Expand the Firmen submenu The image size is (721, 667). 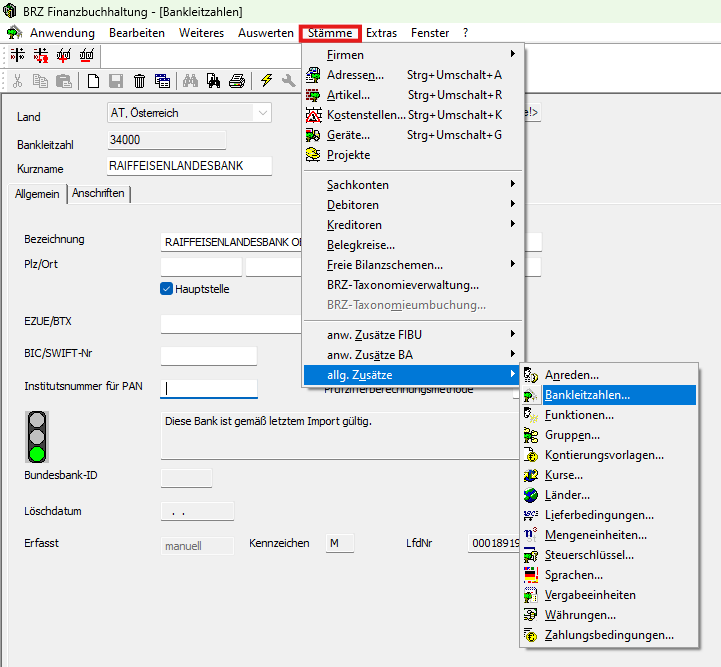(x=413, y=55)
